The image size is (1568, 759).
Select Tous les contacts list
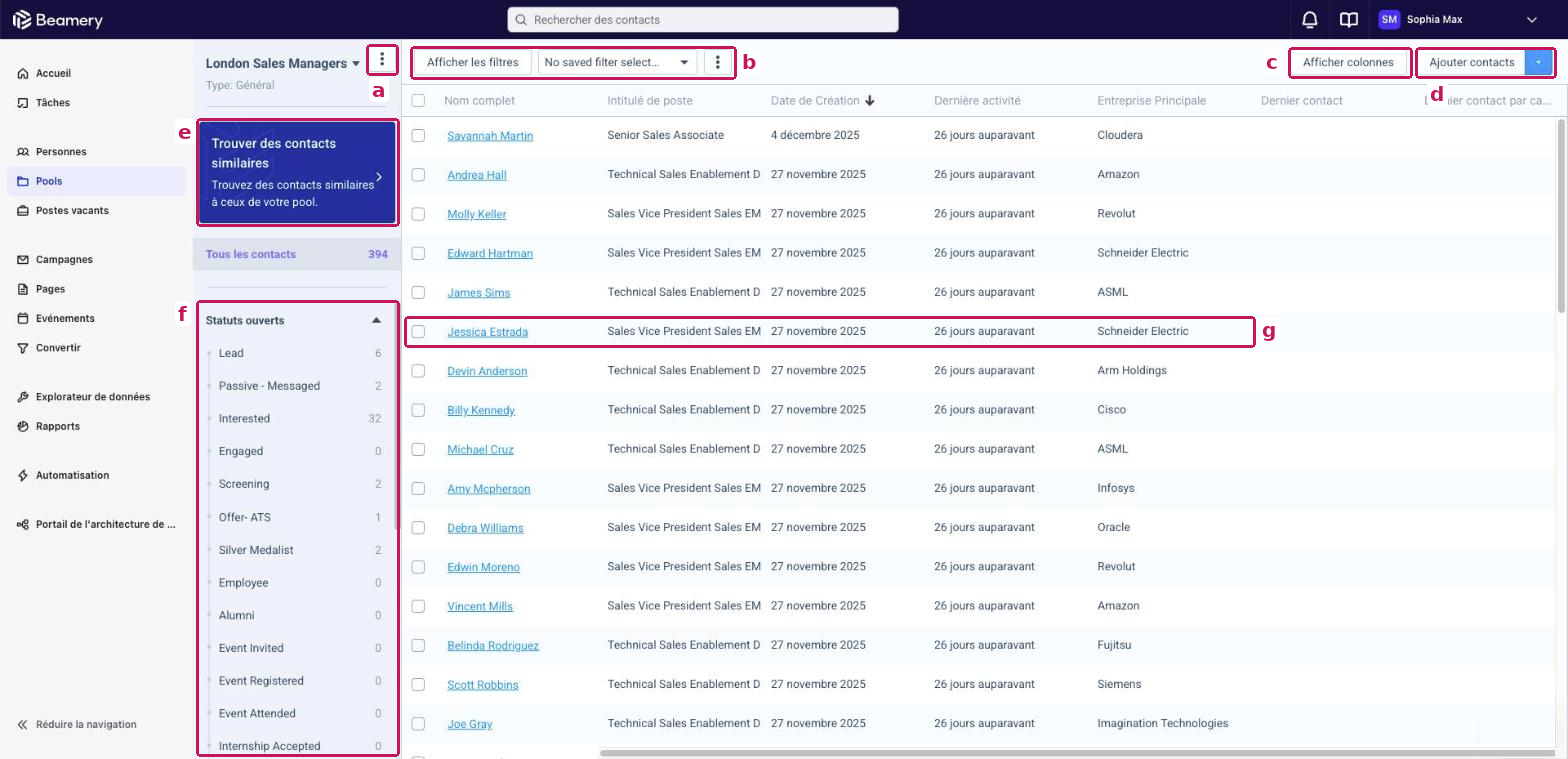pyautogui.click(x=296, y=254)
